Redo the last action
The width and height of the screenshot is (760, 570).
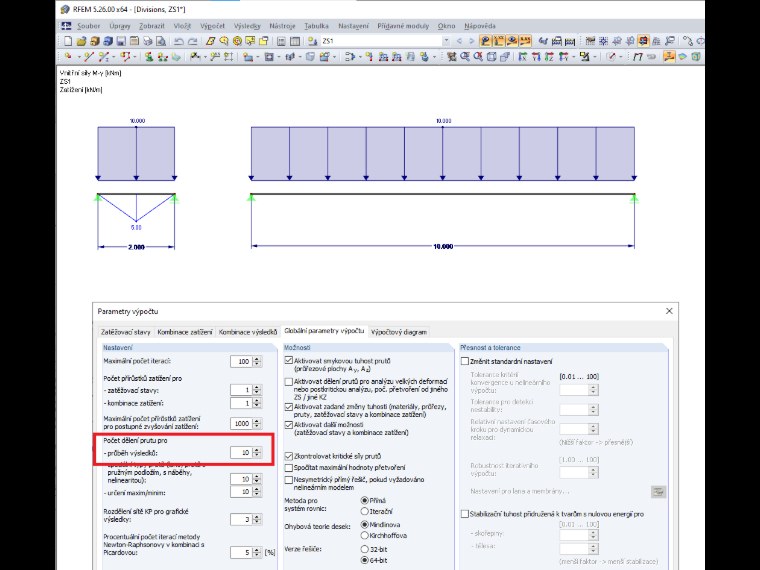pyautogui.click(x=192, y=41)
